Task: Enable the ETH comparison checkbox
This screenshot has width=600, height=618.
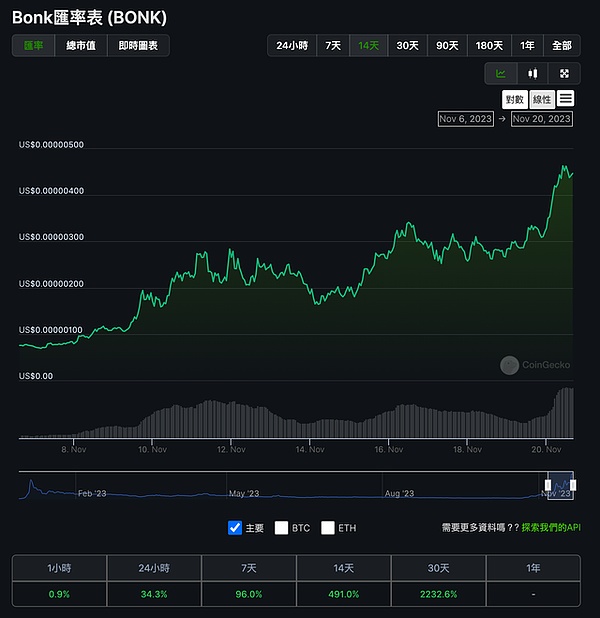Action: point(328,527)
